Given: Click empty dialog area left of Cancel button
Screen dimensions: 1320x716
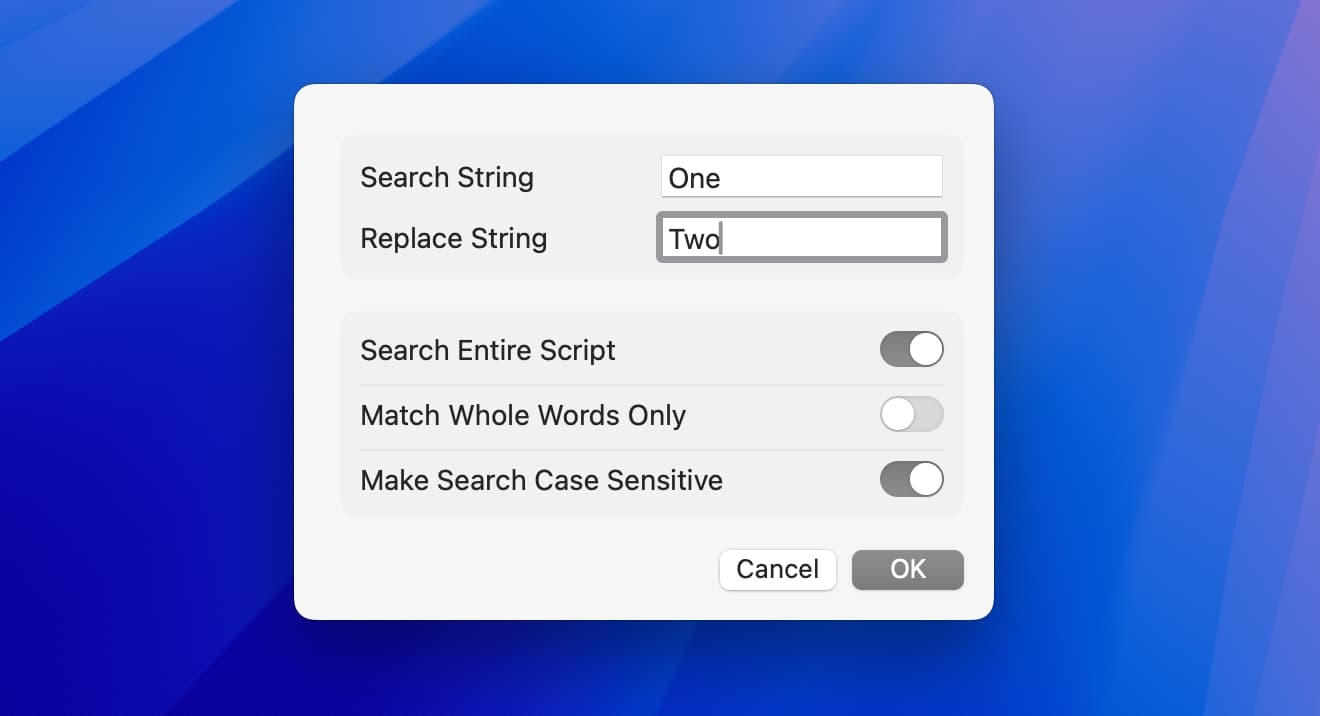Looking at the screenshot, I should click(x=500, y=570).
